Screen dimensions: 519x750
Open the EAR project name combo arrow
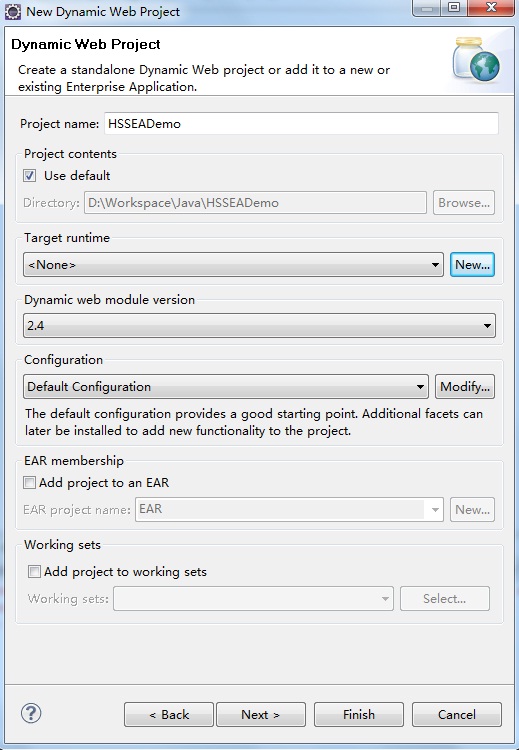[x=434, y=510]
